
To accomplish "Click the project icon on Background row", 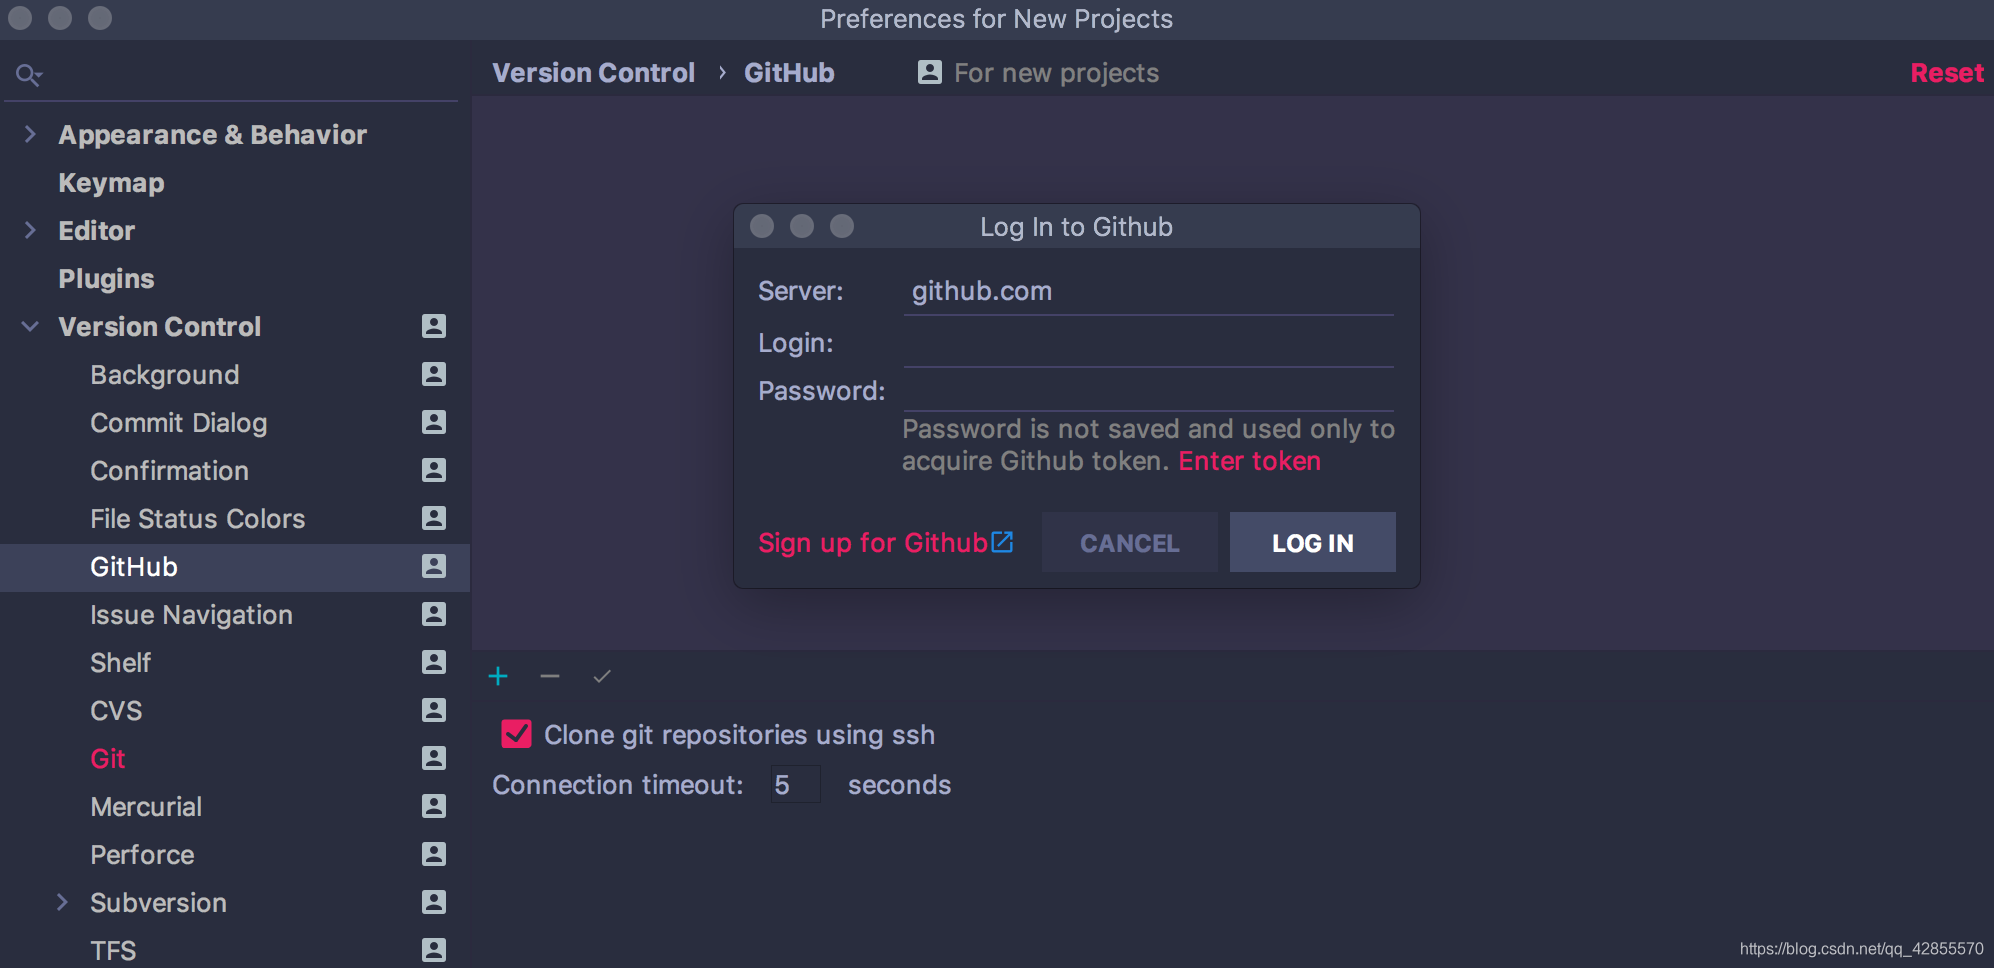I will (434, 374).
